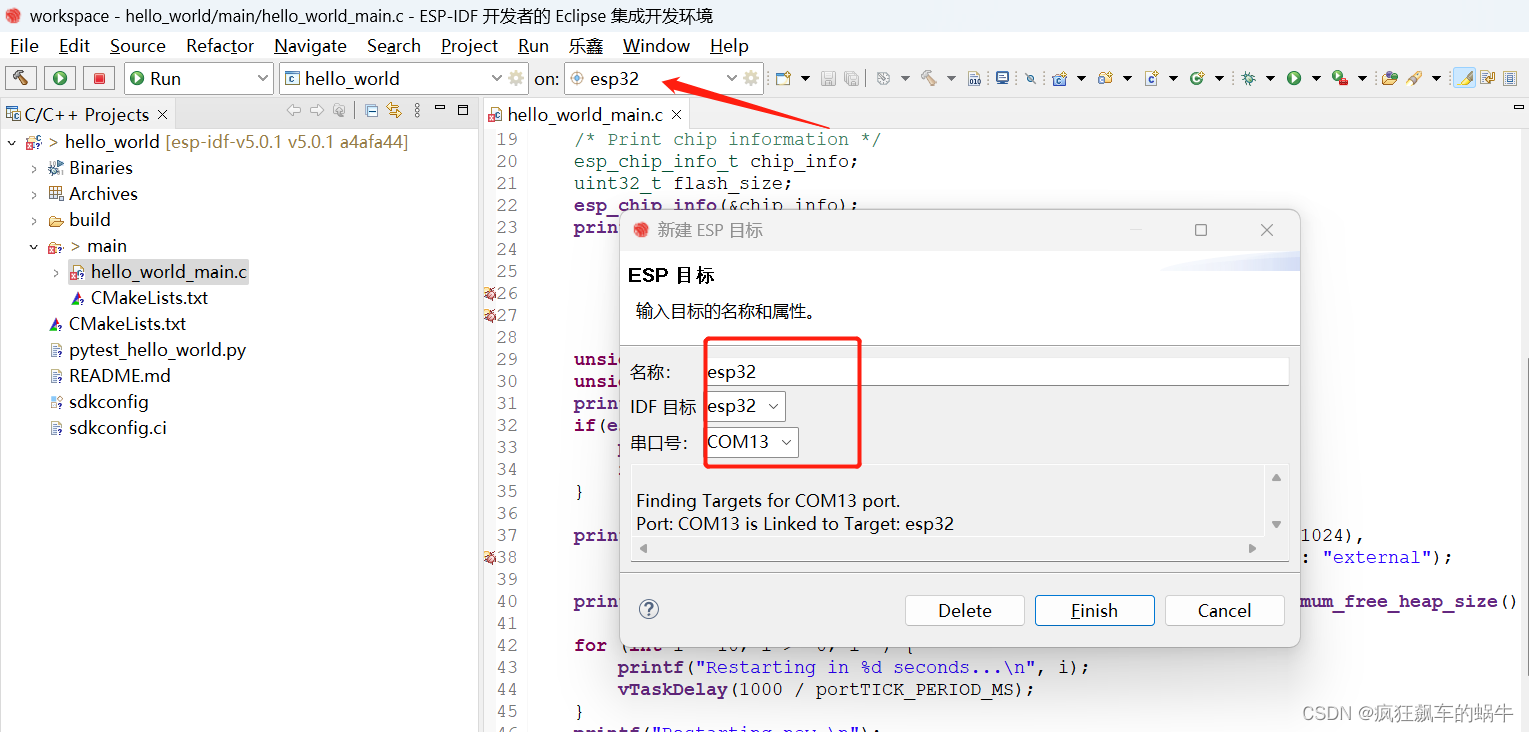This screenshot has width=1529, height=732.
Task: Open the Project menu
Action: [469, 46]
